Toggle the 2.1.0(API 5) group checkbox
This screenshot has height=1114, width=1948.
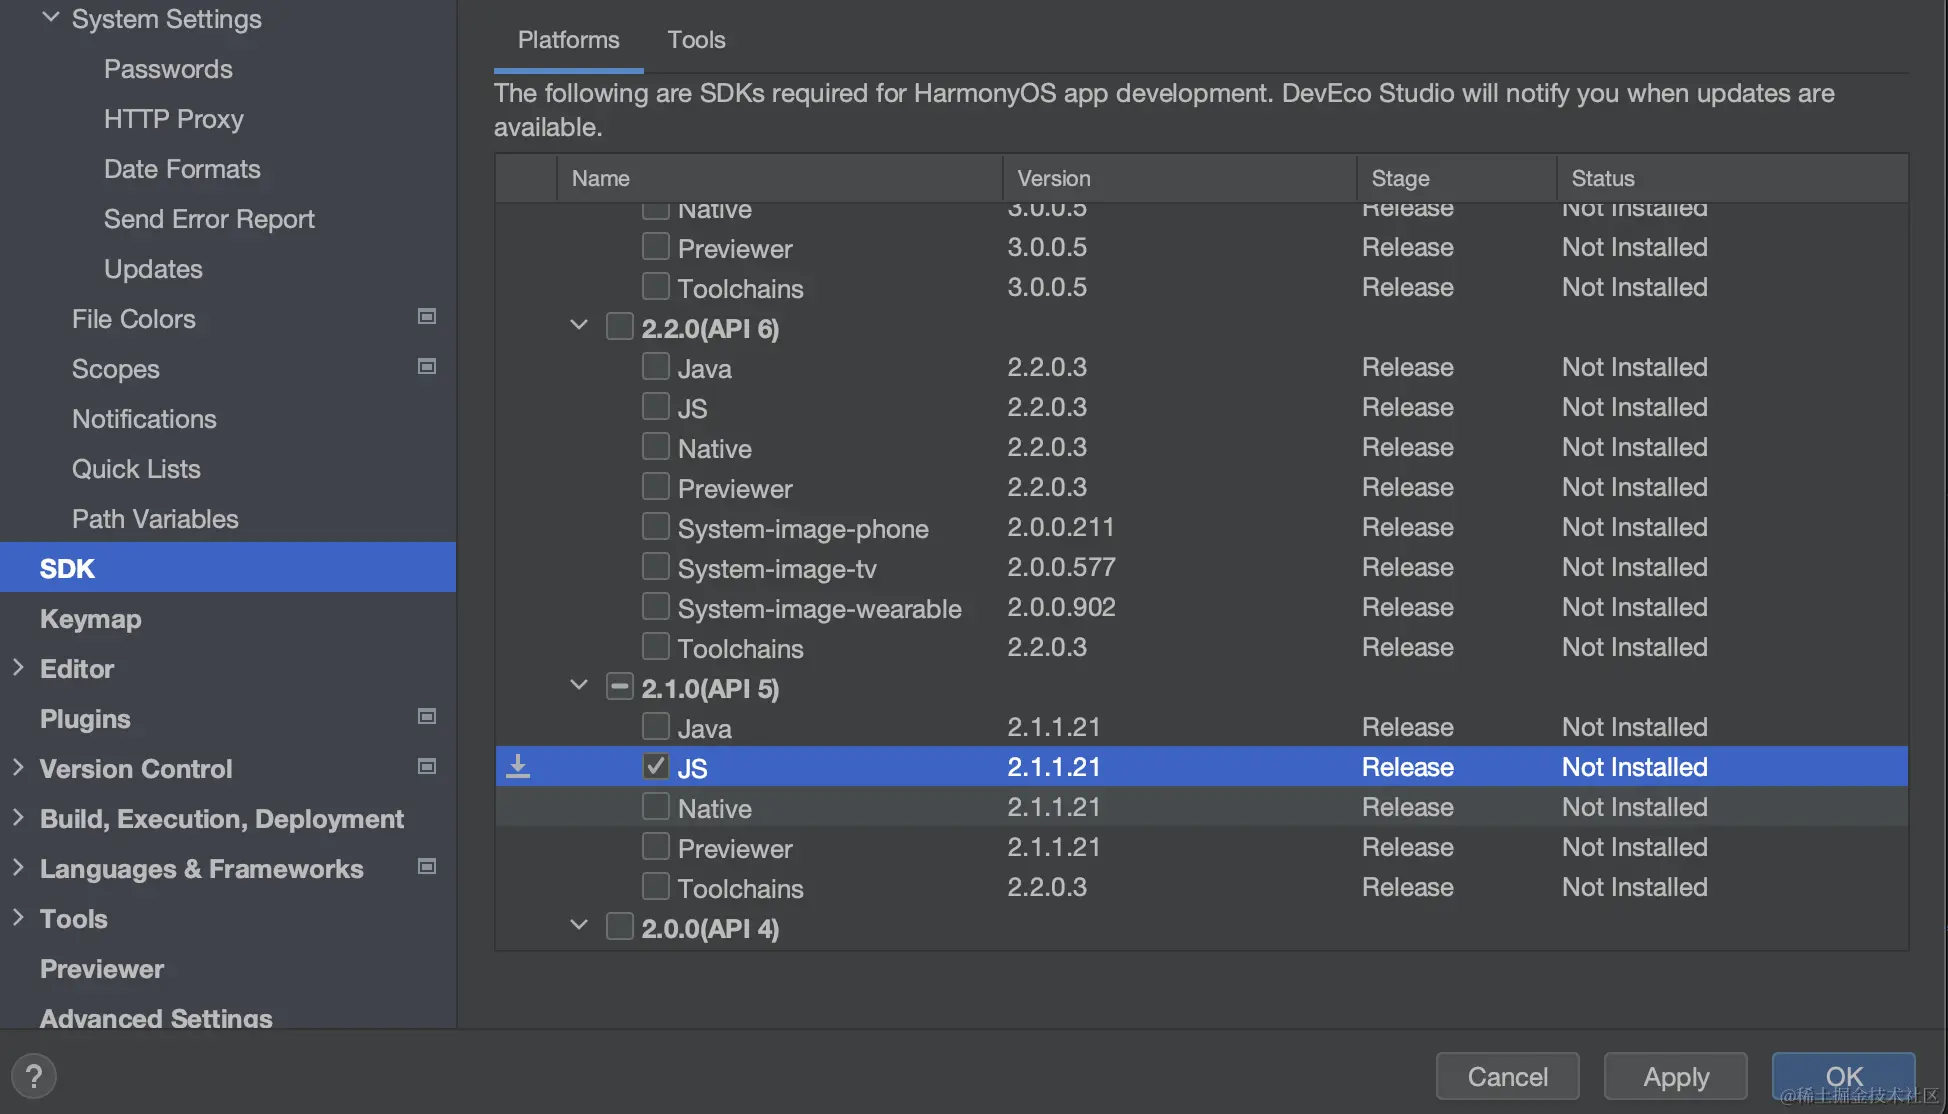(x=620, y=687)
